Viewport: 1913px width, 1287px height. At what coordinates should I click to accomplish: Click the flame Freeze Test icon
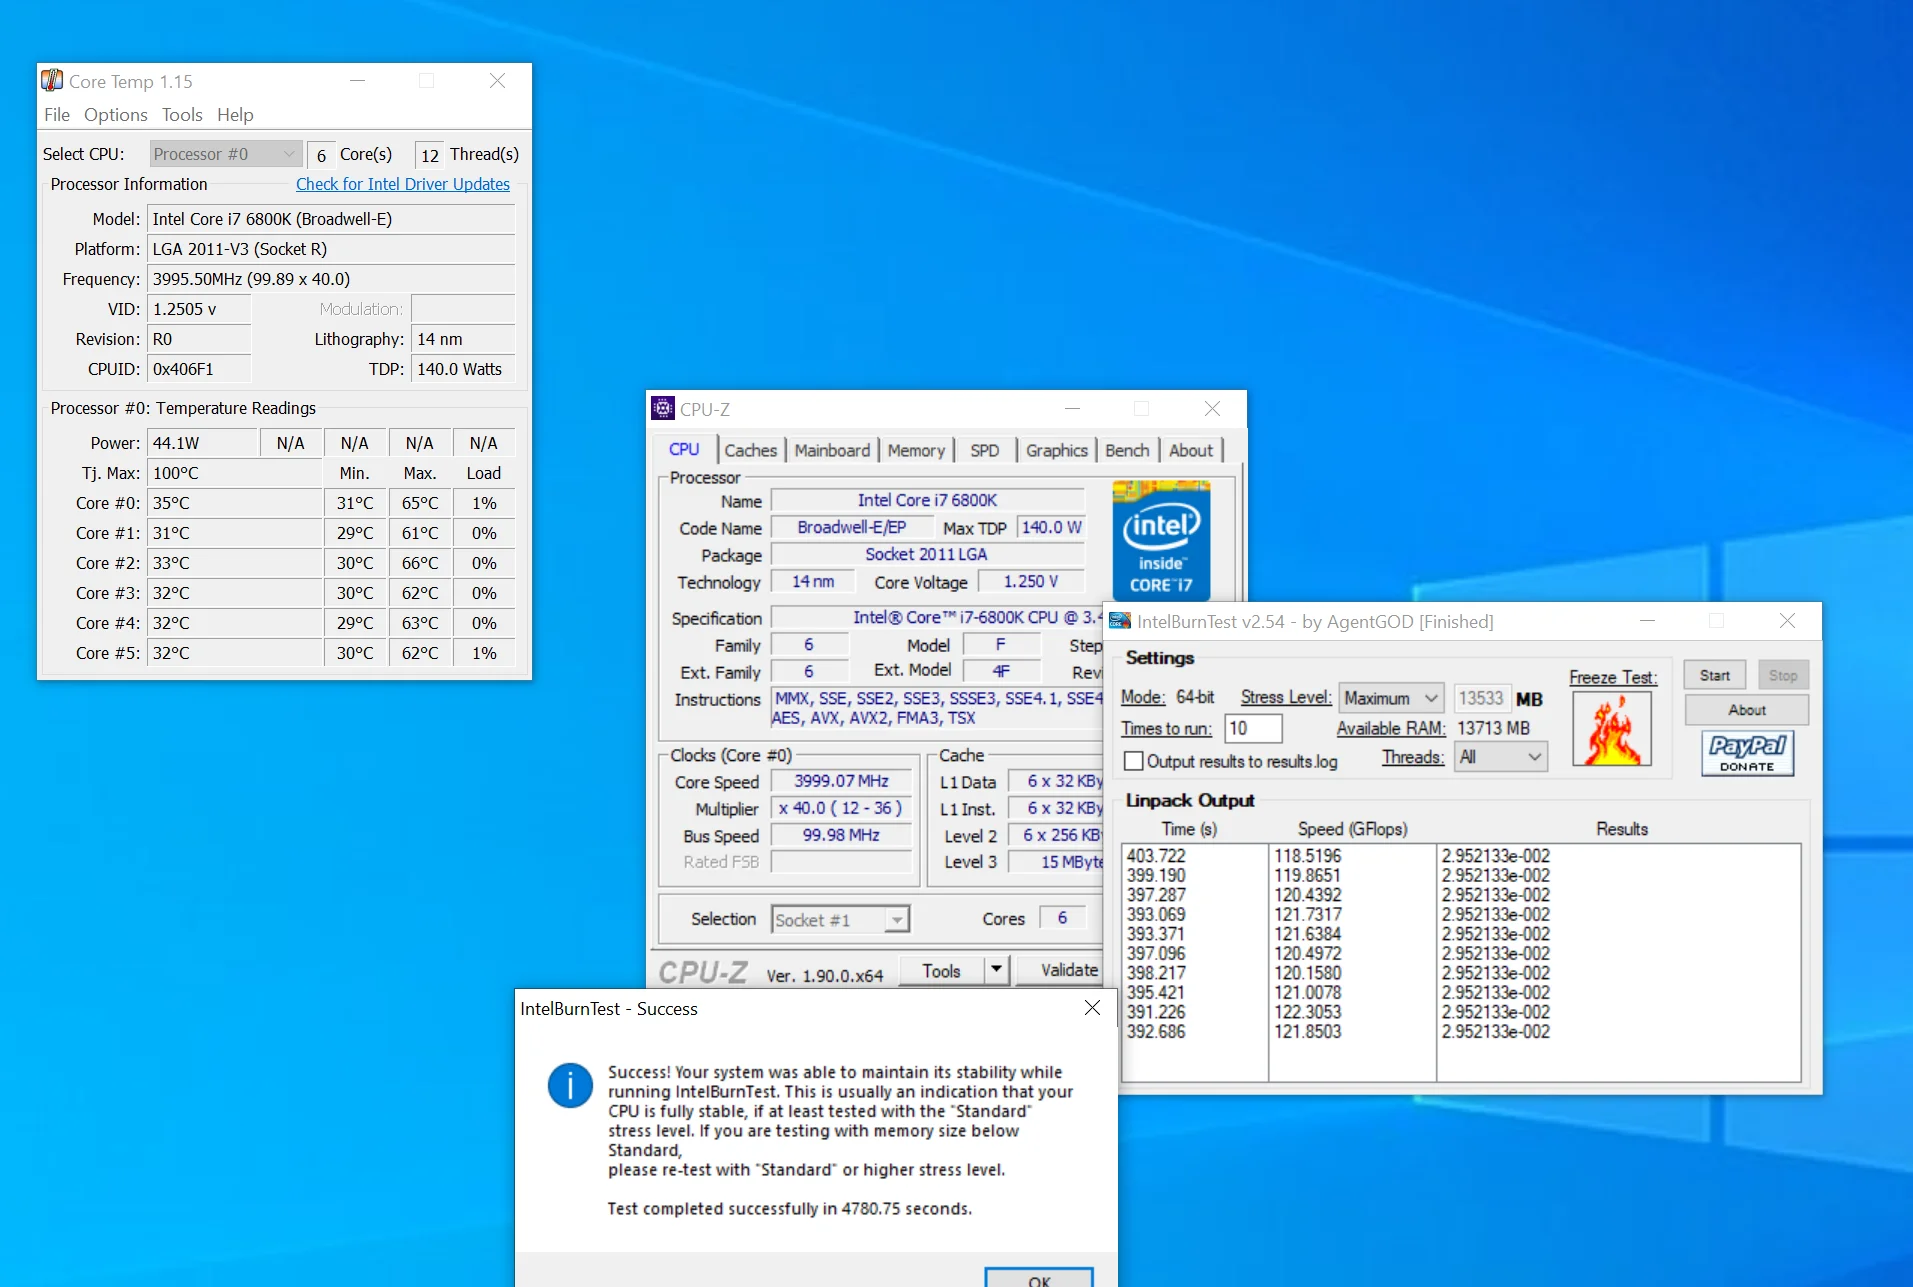[1612, 729]
